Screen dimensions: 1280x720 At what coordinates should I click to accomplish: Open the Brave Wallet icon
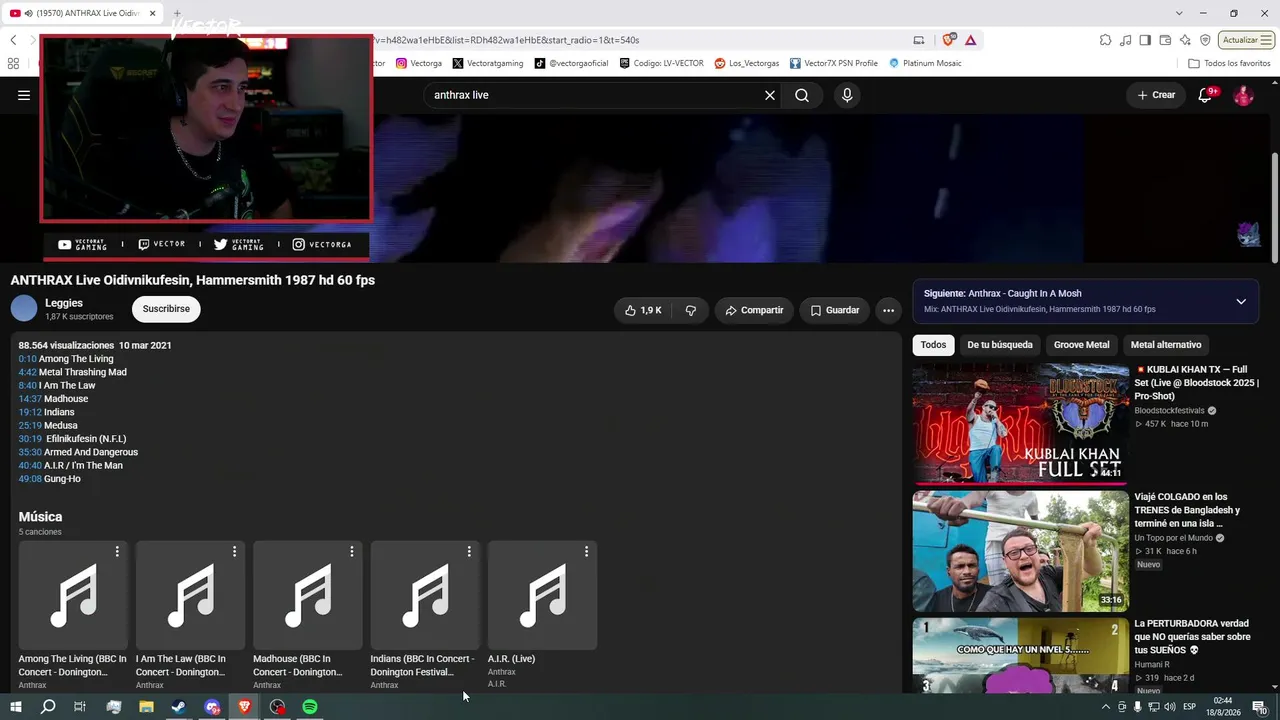1166,40
